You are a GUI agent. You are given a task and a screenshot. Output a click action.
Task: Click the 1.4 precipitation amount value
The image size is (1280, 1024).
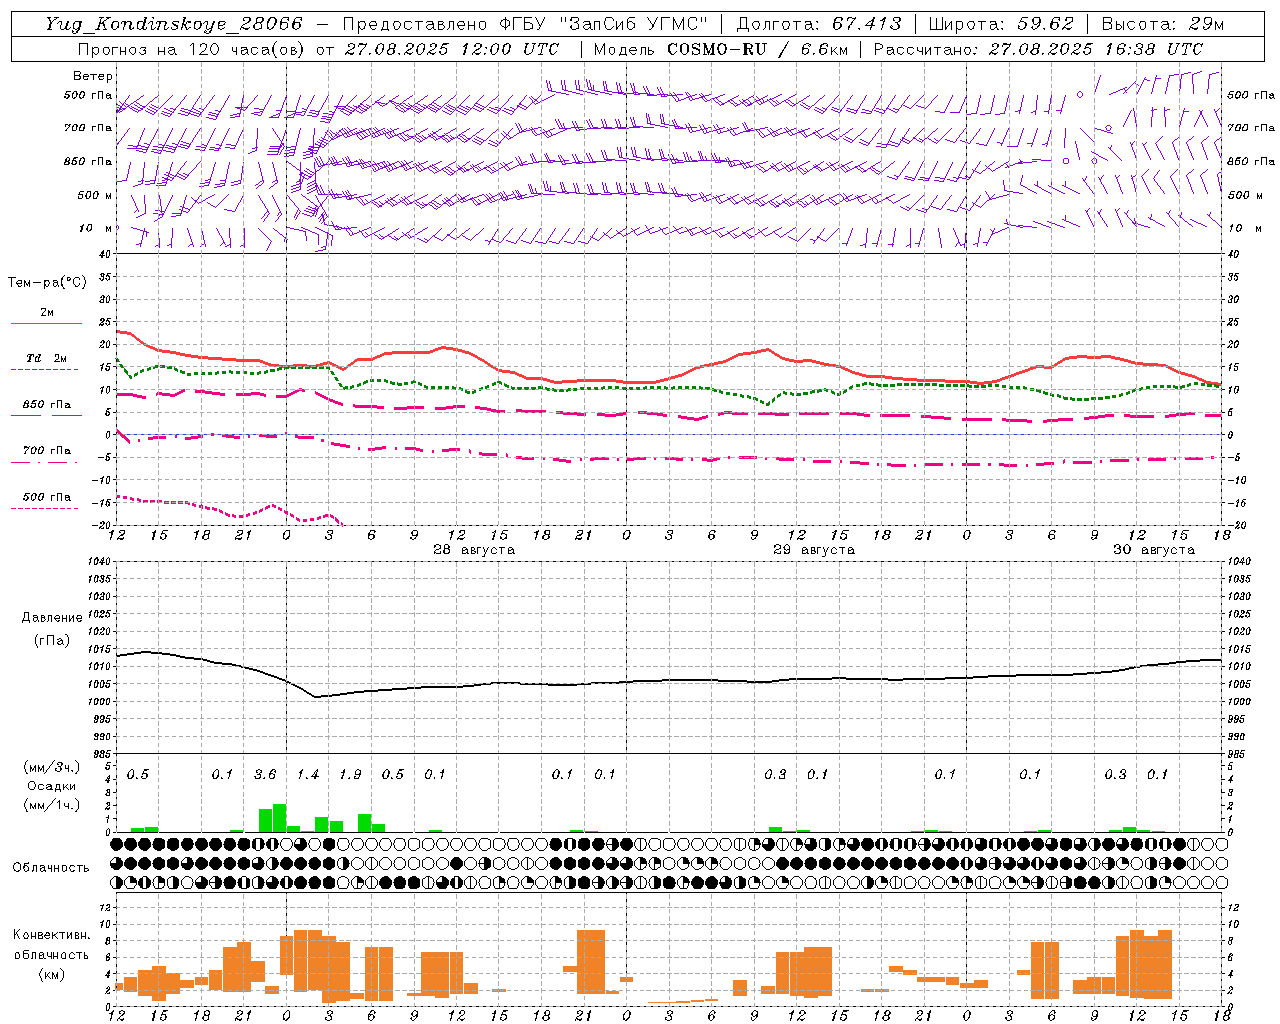click(x=308, y=774)
